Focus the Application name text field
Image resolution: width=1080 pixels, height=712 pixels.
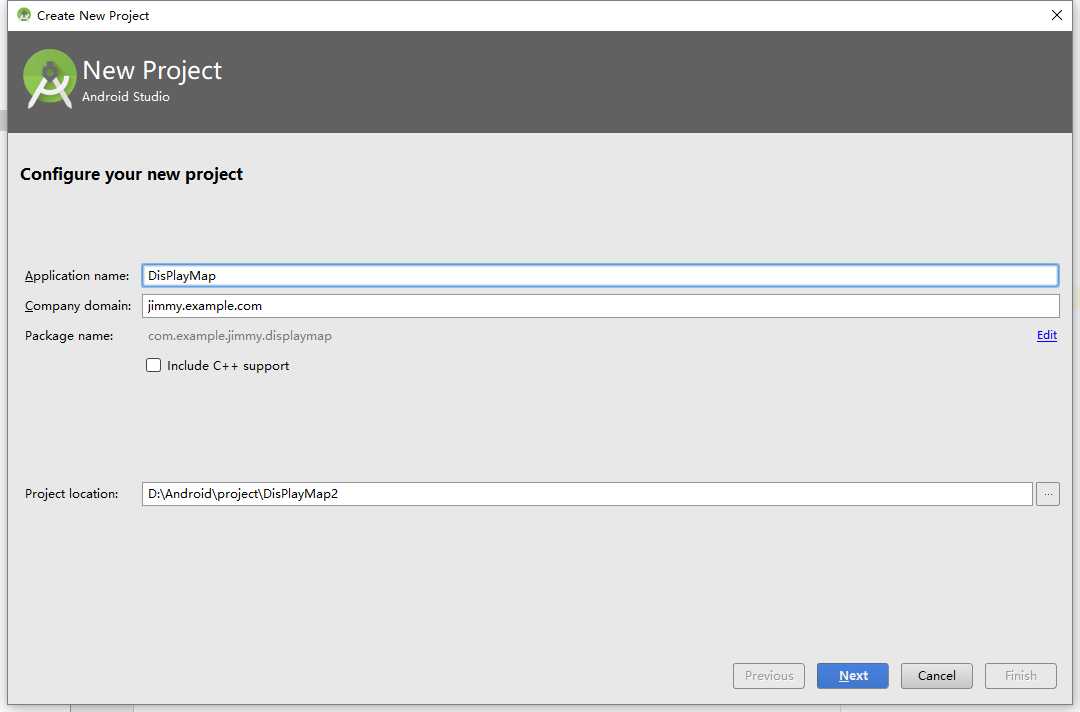pyautogui.click(x=600, y=276)
